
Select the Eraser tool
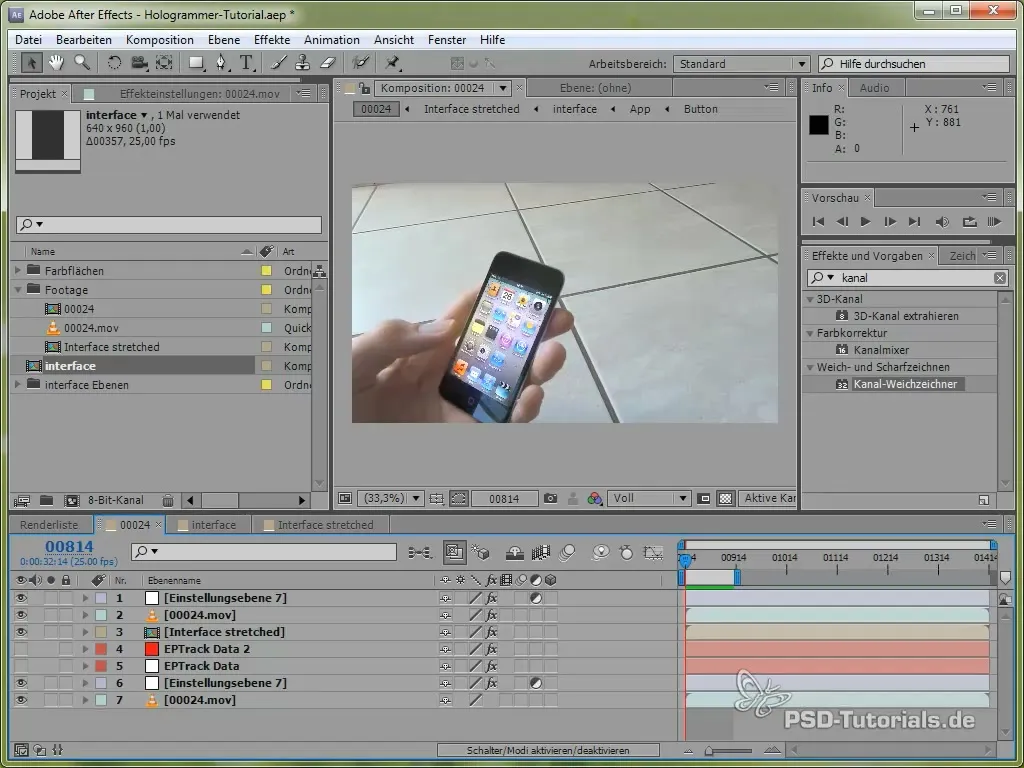point(328,63)
